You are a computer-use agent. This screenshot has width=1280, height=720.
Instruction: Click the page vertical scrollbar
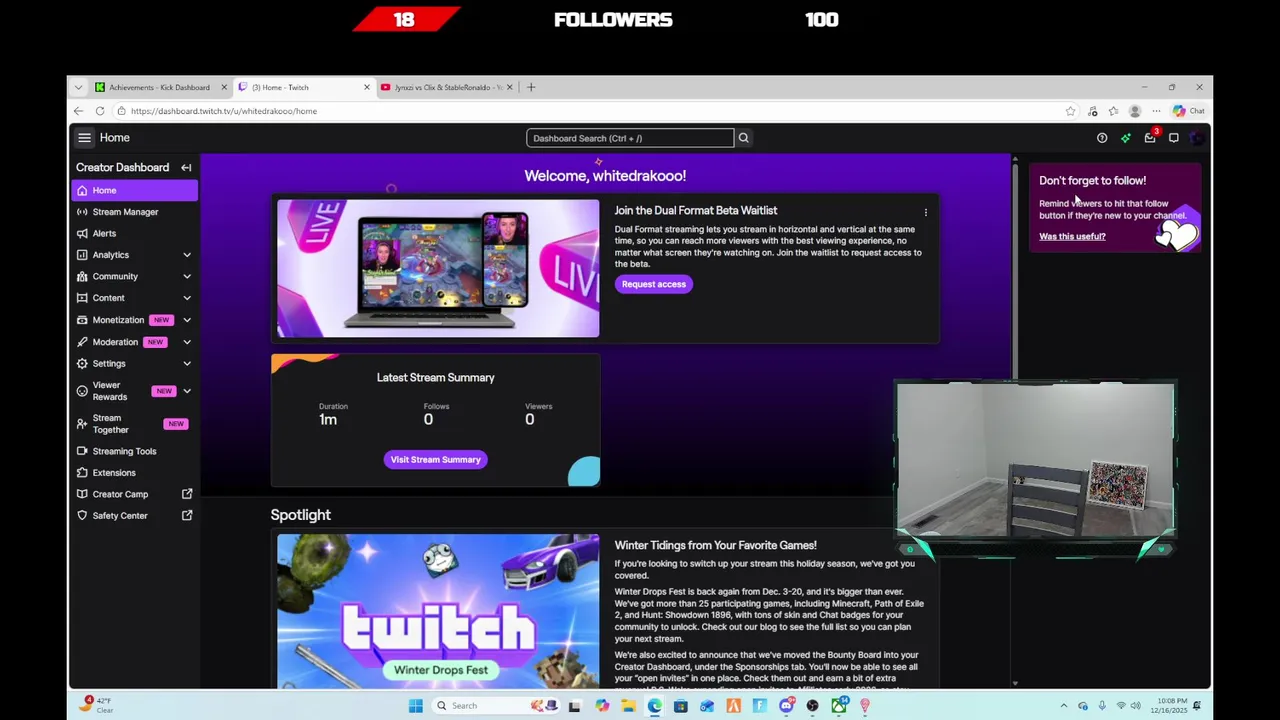(x=1016, y=270)
